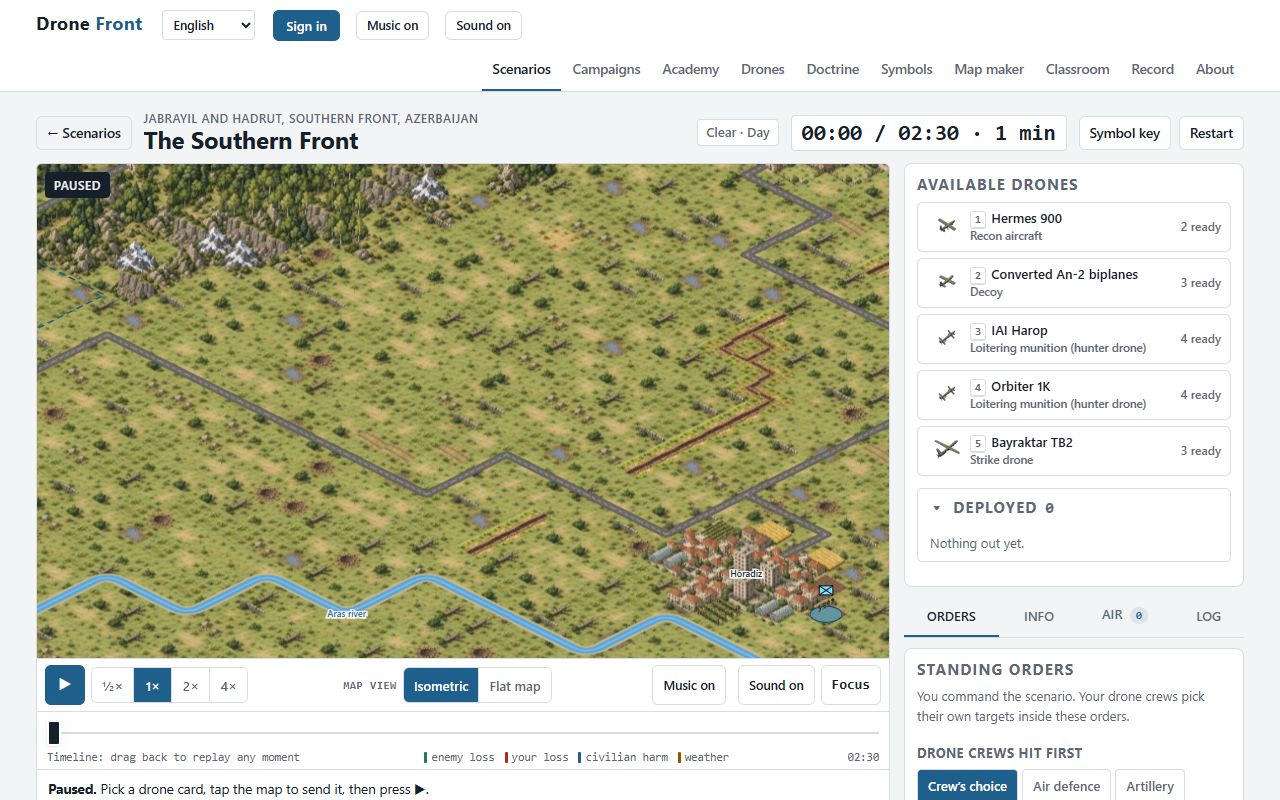Switch map view to Isometric
The height and width of the screenshot is (800, 1280).
[441, 686]
